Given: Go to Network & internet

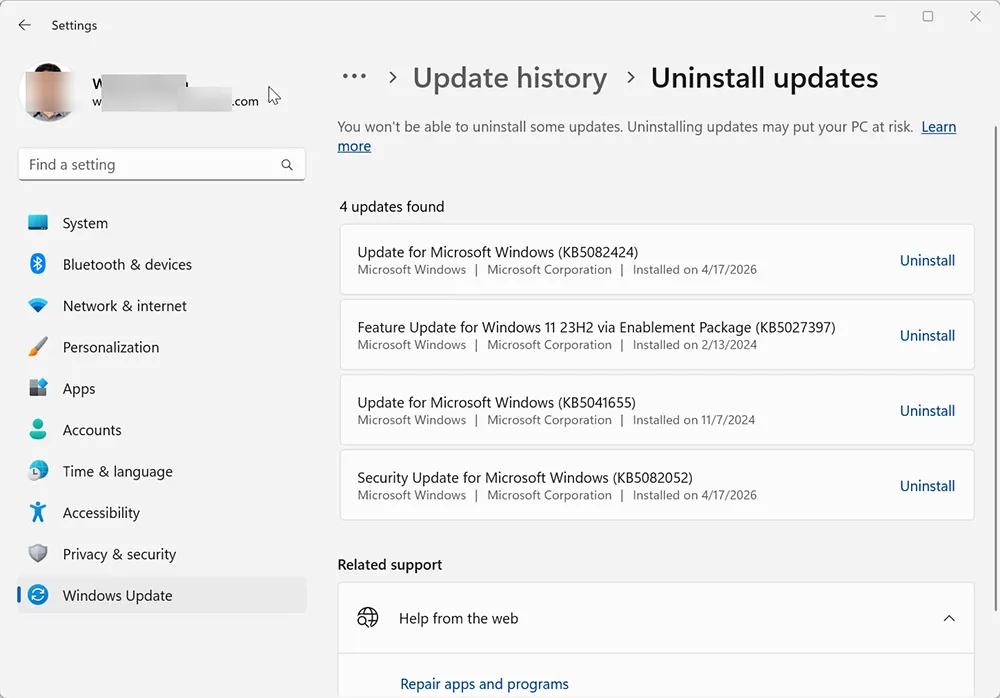Looking at the screenshot, I should (161, 306).
